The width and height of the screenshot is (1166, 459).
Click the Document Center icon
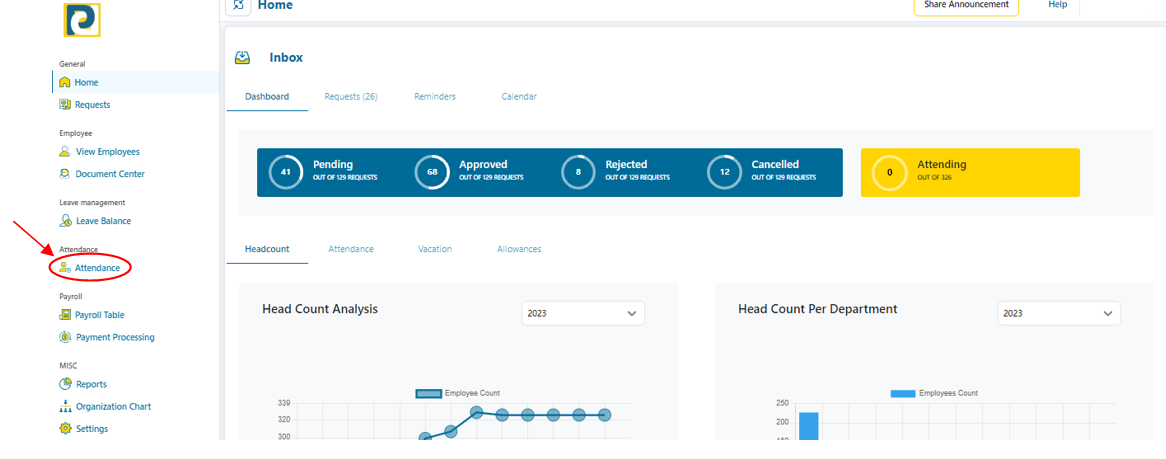[65, 174]
